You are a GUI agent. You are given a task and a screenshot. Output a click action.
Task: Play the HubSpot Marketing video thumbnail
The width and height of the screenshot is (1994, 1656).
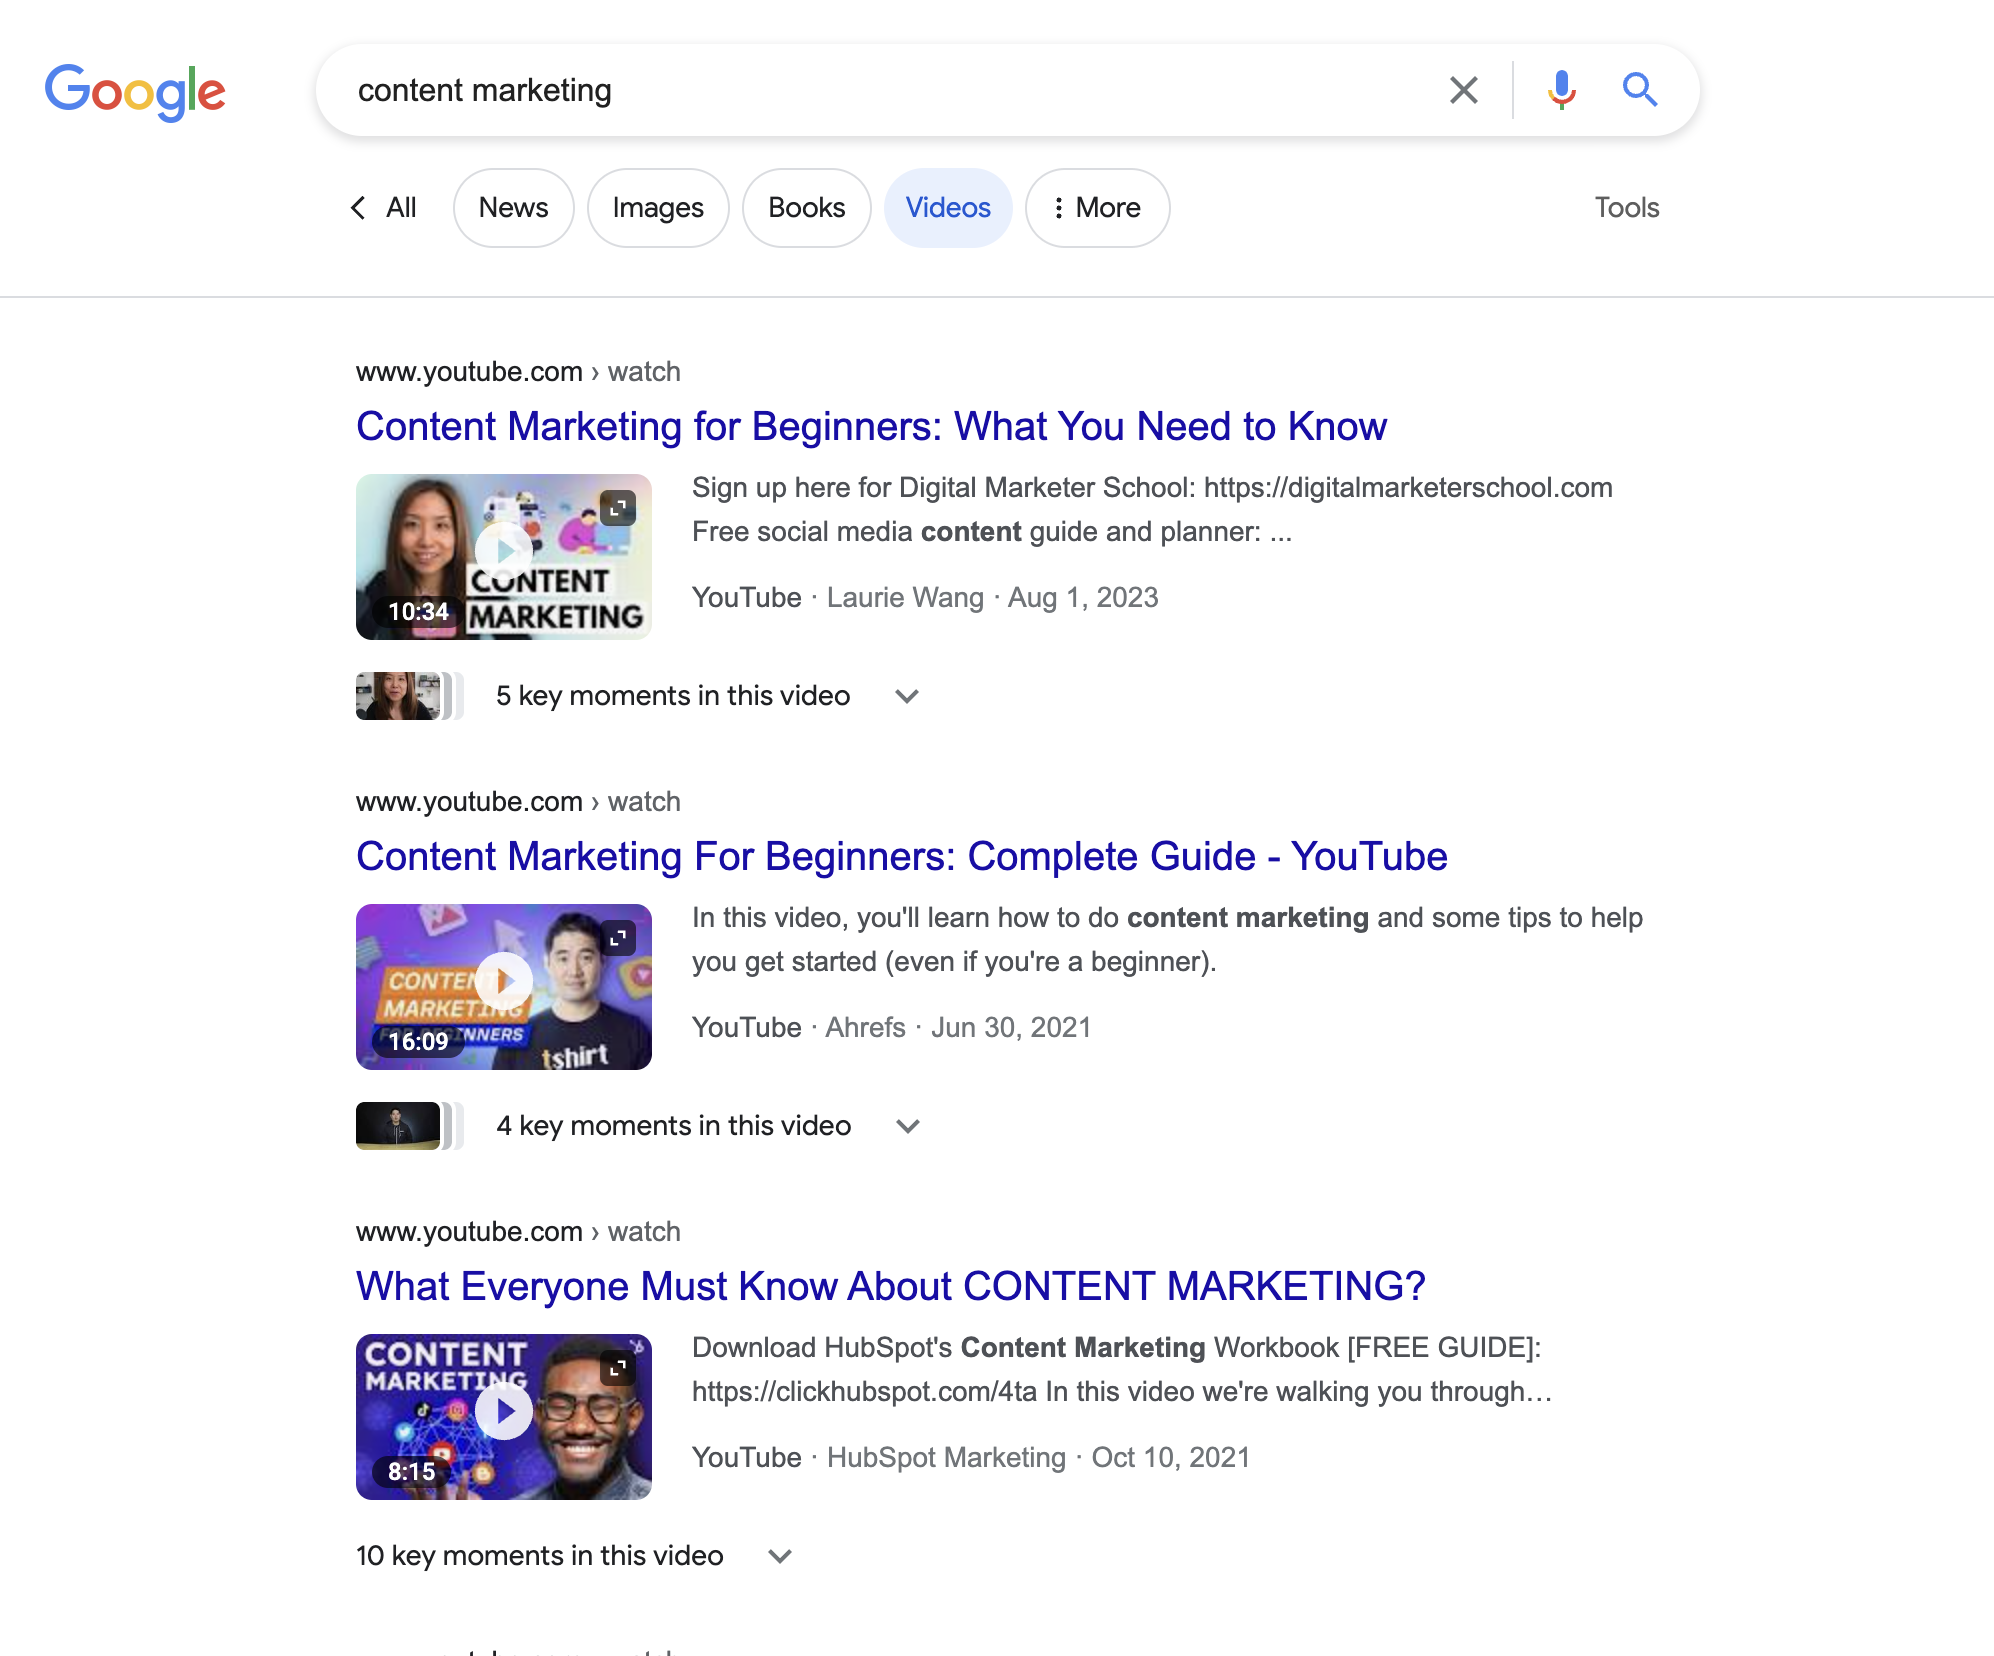(503, 1411)
